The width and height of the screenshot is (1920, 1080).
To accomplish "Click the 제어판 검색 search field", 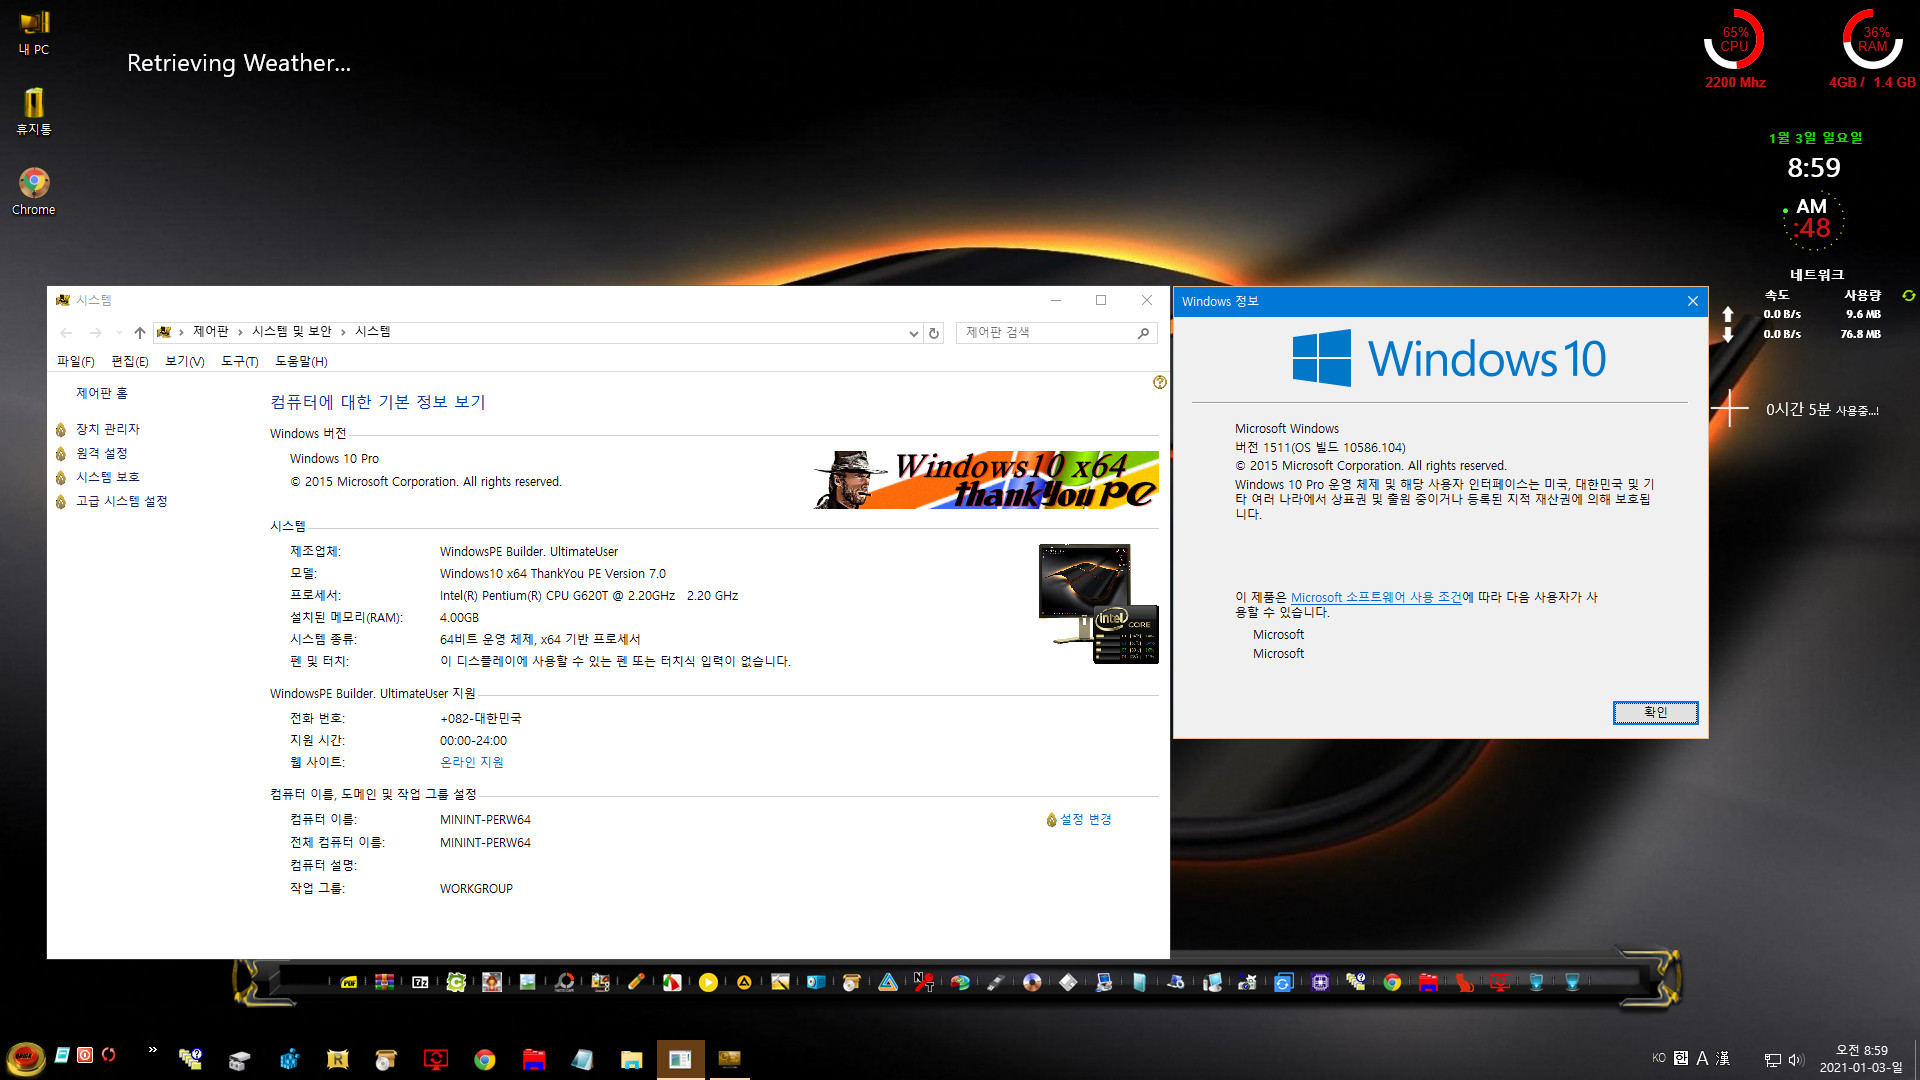I will 1056,333.
